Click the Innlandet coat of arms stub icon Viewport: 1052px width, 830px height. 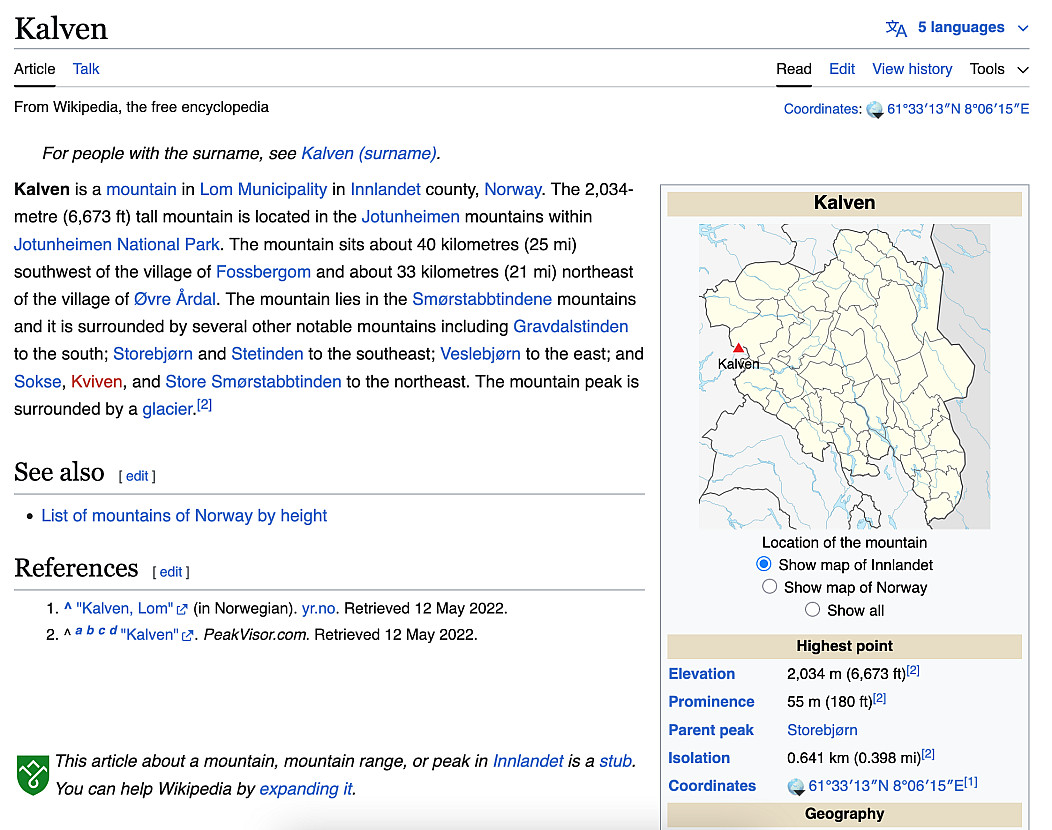[x=32, y=775]
